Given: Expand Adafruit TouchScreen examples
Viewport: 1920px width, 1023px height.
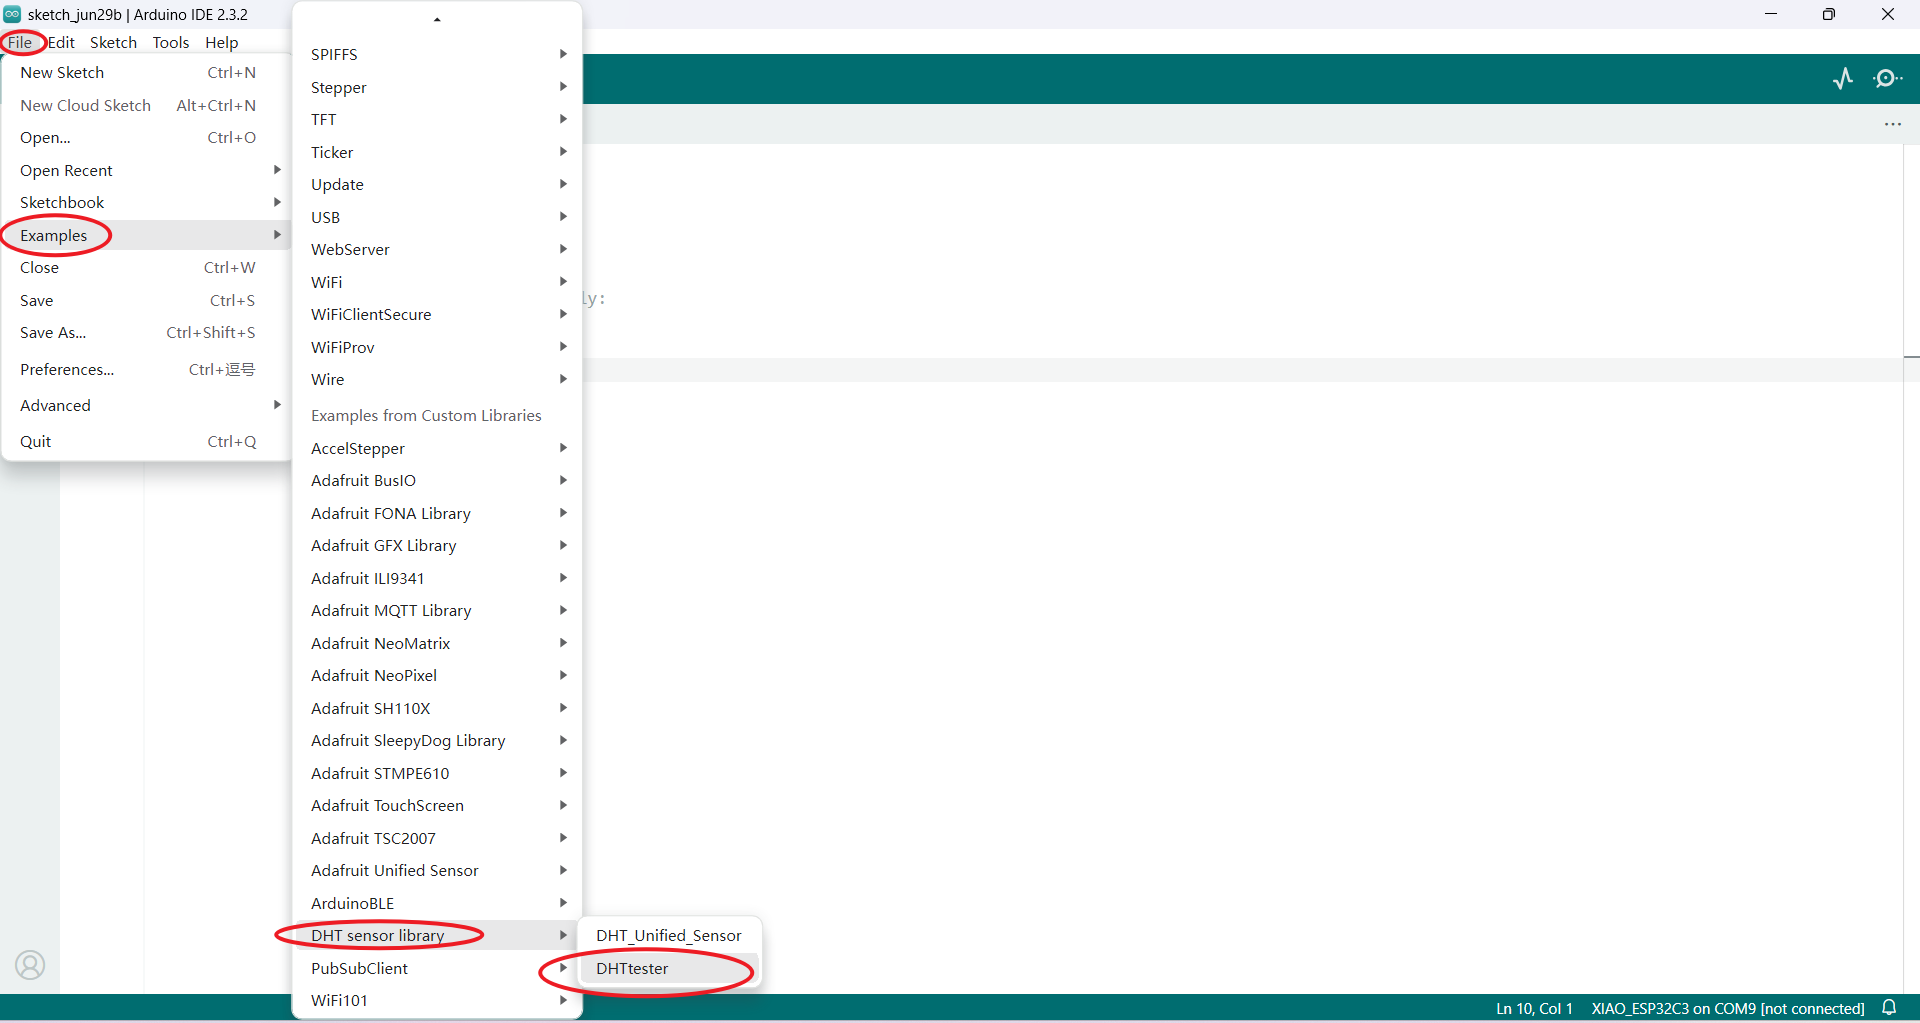Looking at the screenshot, I should (437, 805).
